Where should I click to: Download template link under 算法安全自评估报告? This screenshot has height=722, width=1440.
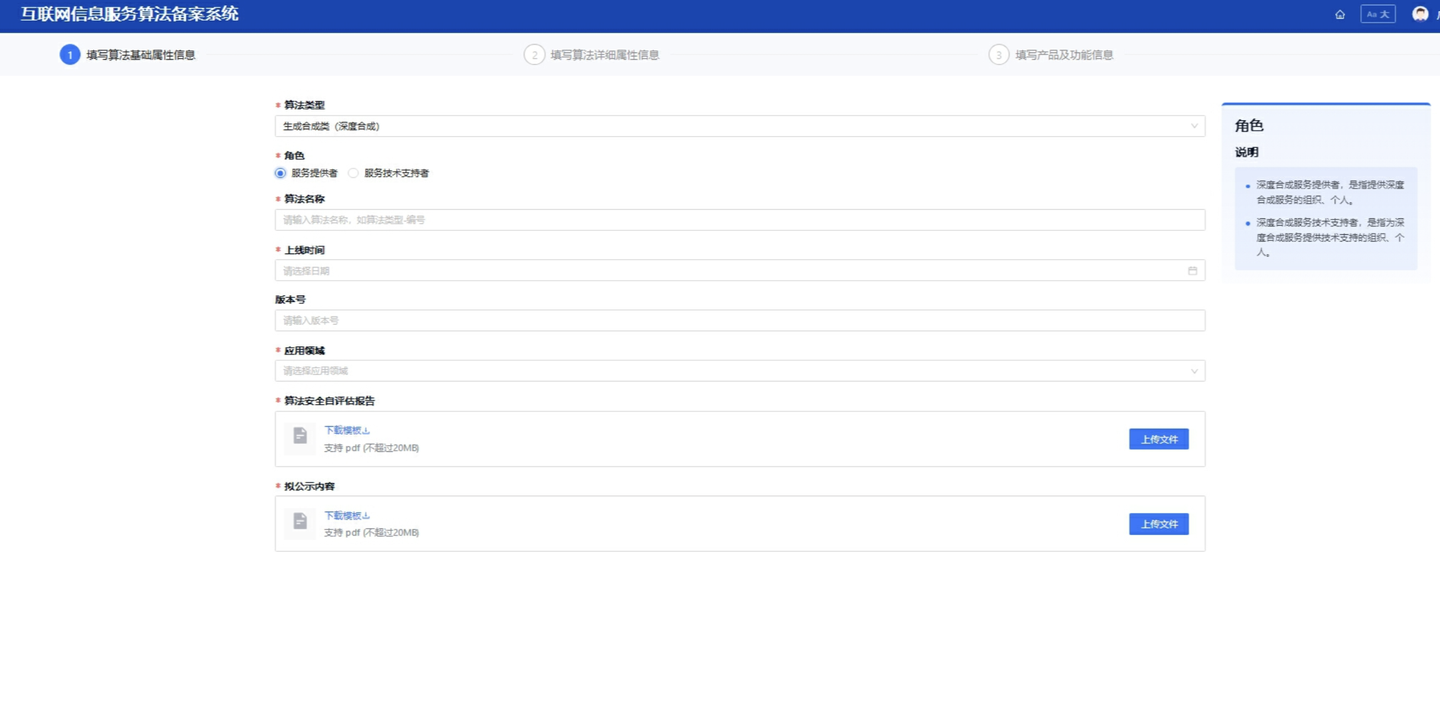point(346,431)
